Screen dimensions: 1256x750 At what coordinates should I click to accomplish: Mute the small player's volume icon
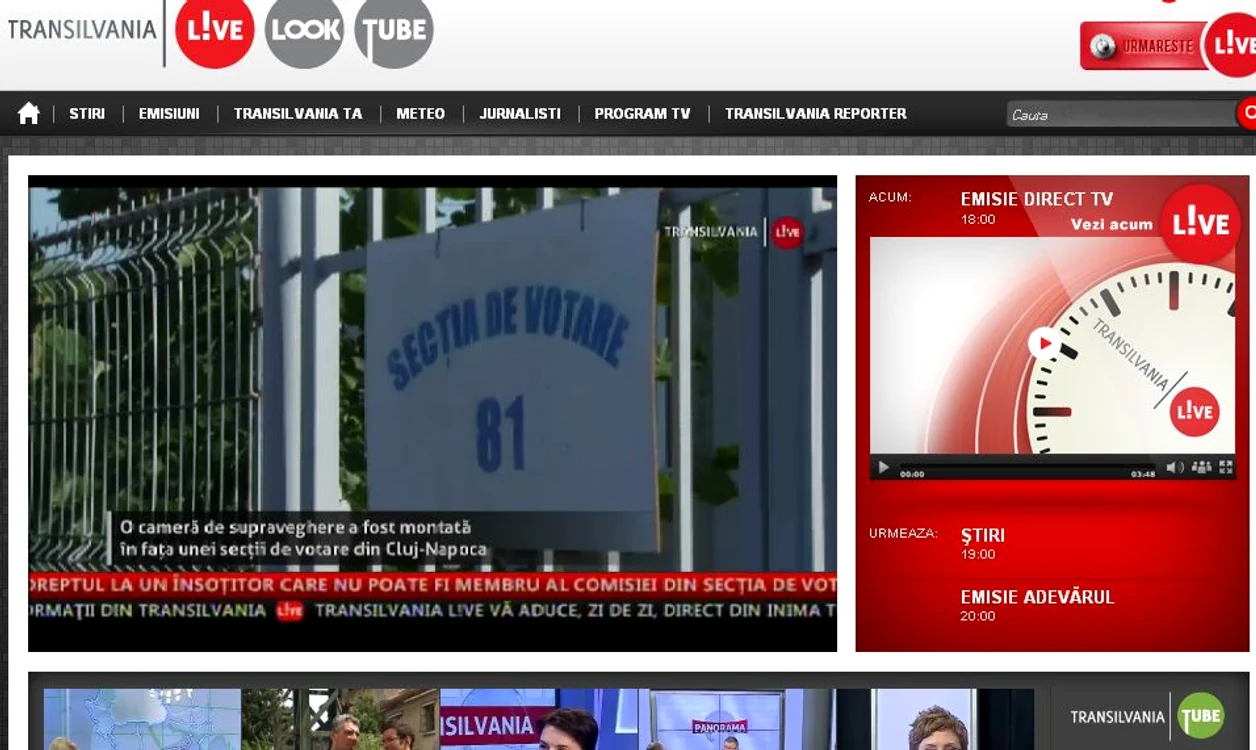coord(1175,467)
